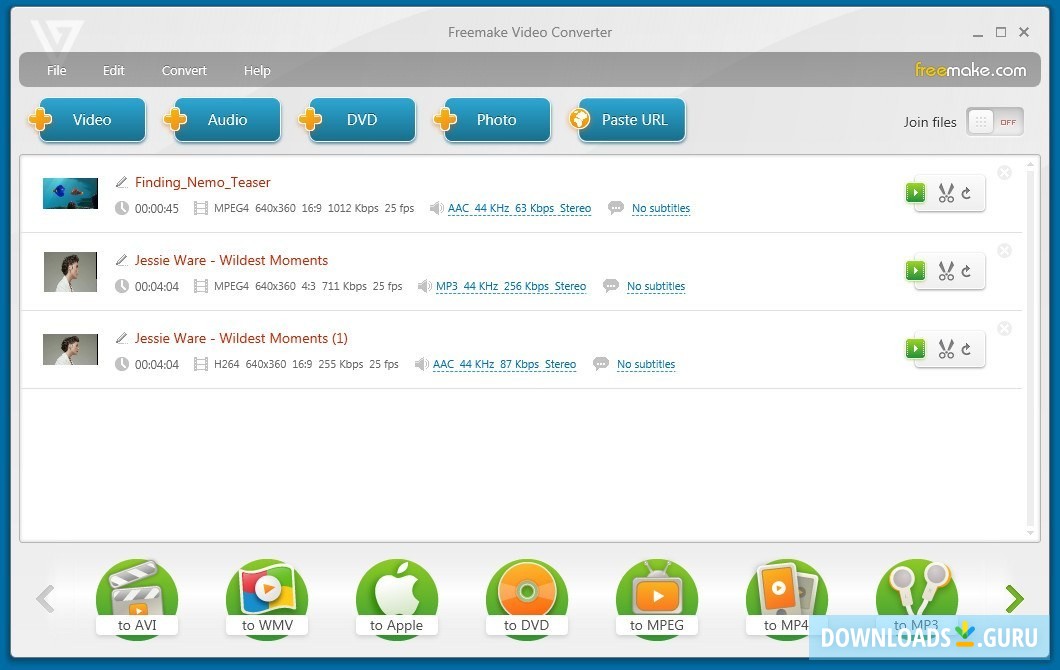Select the Finding_Nemo_Teaser thumbnail
1060x670 pixels.
coord(70,193)
